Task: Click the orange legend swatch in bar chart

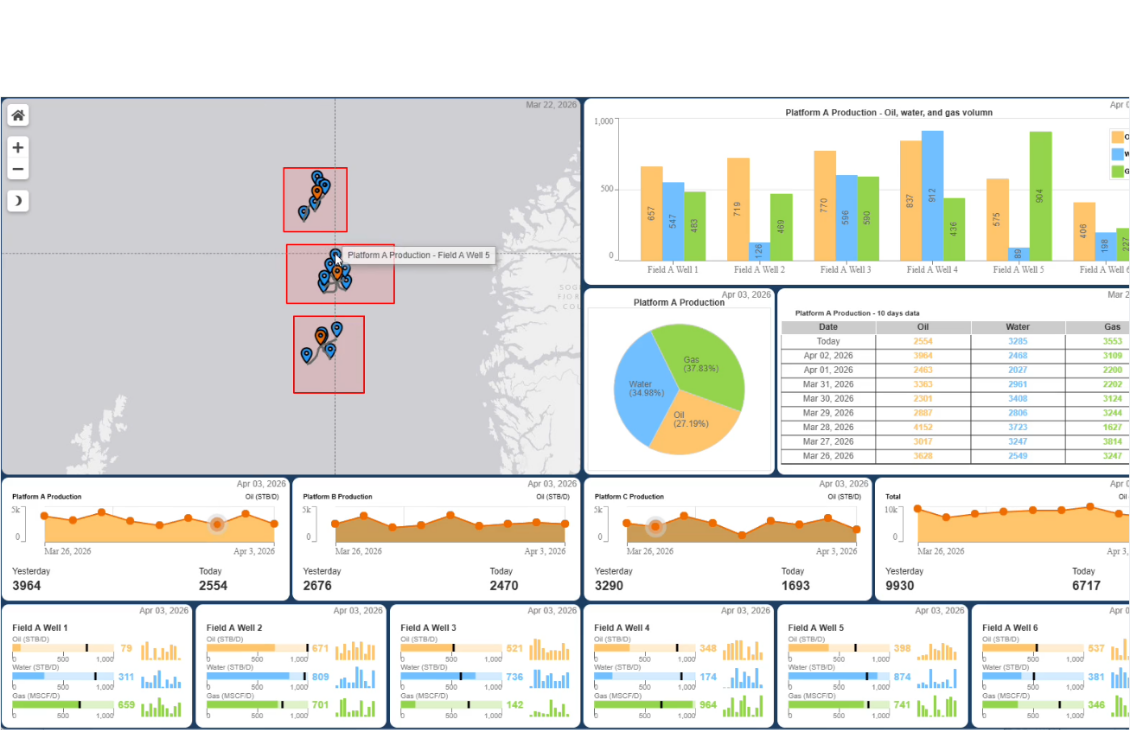Action: pos(1118,137)
